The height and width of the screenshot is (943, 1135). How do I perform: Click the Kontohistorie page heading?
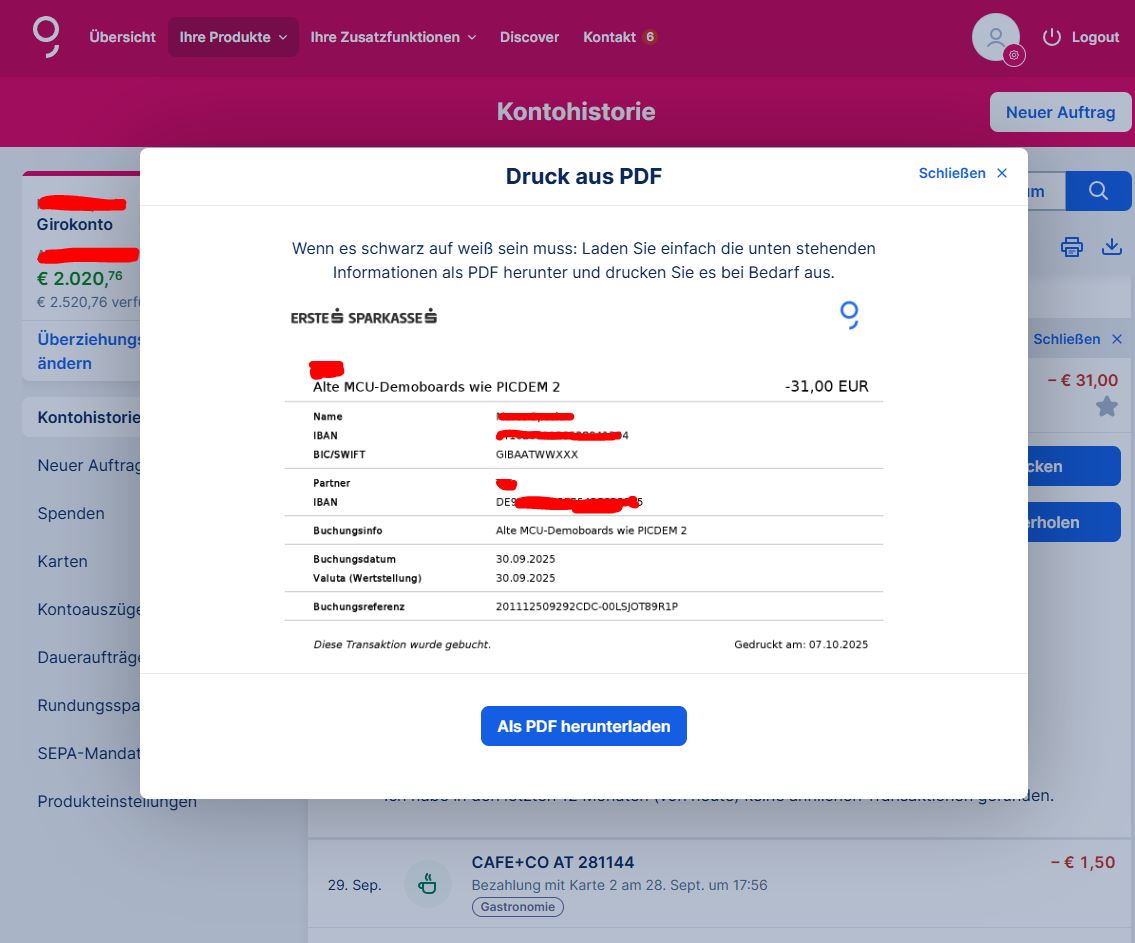(x=575, y=111)
